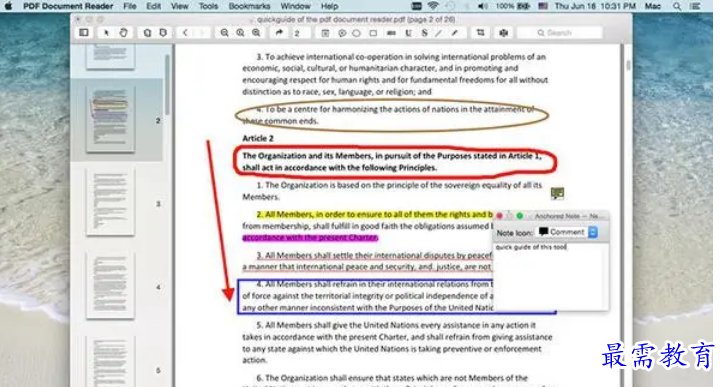Image resolution: width=723 pixels, height=387 pixels.
Task: Open the PDF Document Reader app menu
Action: [x=68, y=6]
